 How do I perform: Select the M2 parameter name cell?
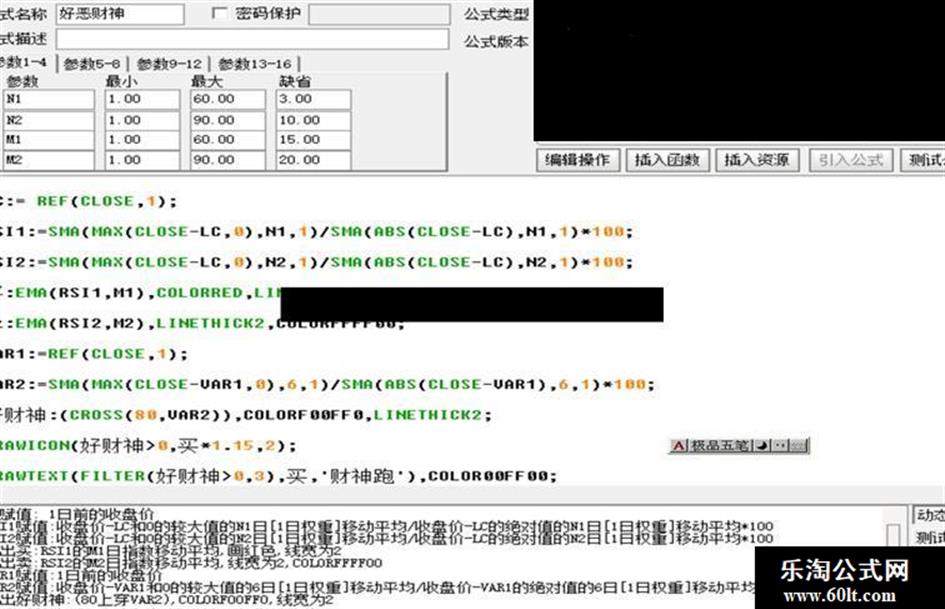click(x=49, y=160)
